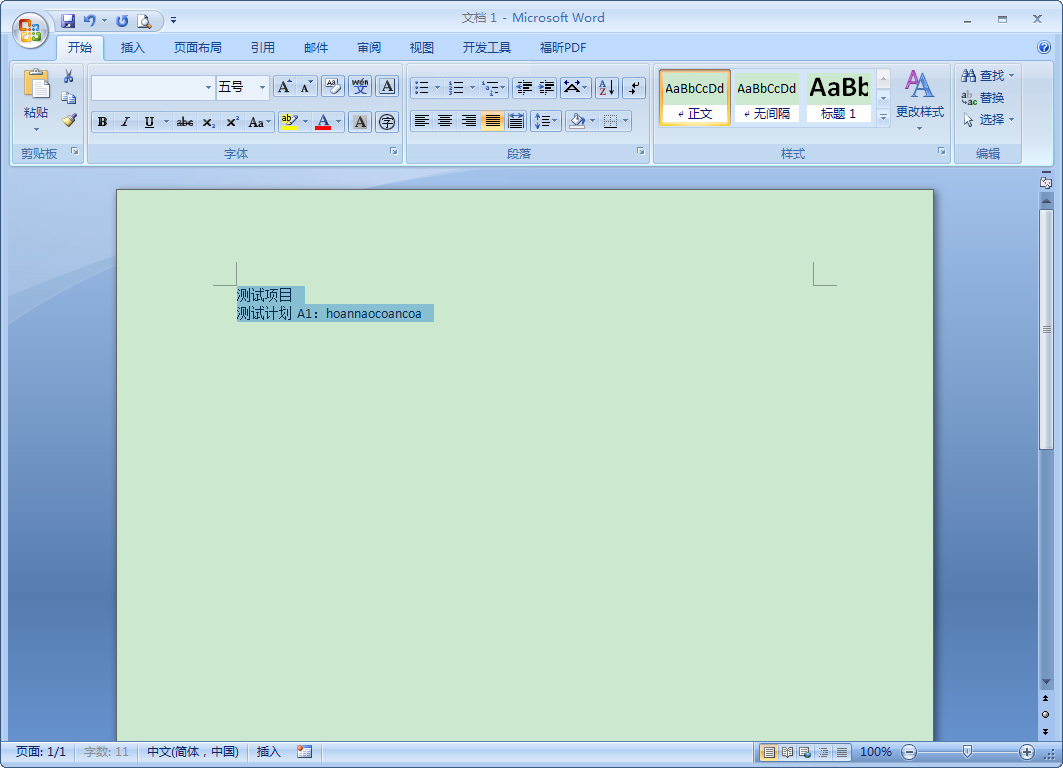Screen dimensions: 1063x768
Task: Open the Pinyin Guide icon in Font group
Action: pos(360,88)
